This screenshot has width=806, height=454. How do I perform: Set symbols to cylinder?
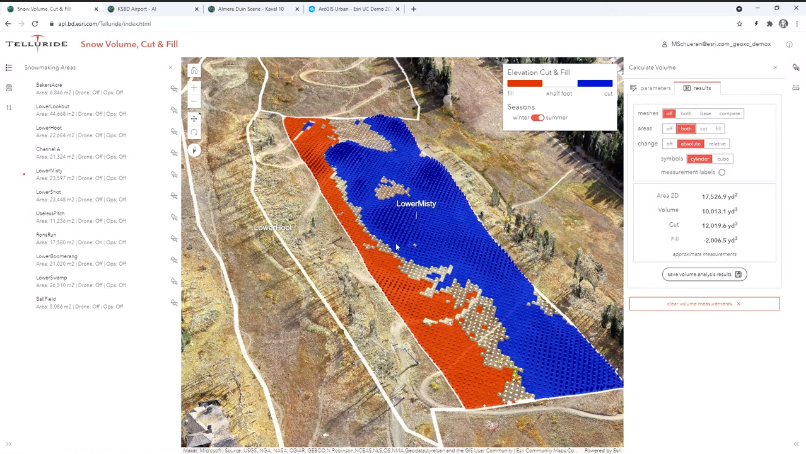pyautogui.click(x=700, y=159)
